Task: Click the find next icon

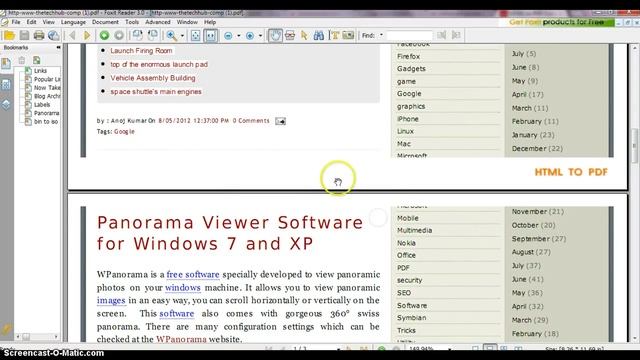Action: coord(456,36)
